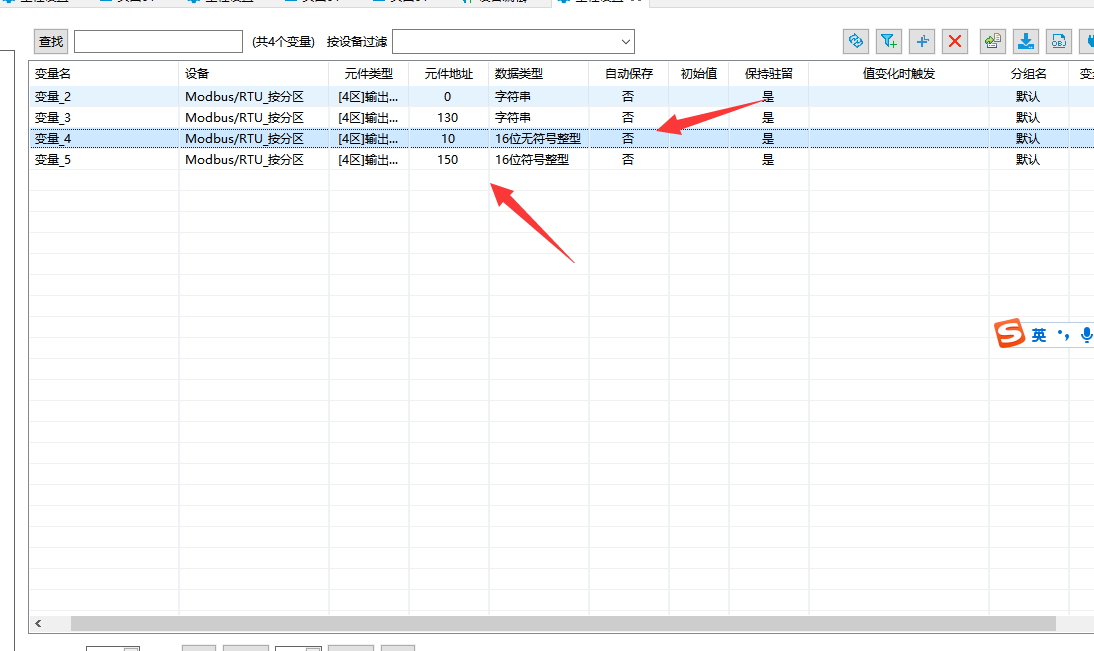
Task: Click element type cell in 变量_5 row
Action: 368,160
